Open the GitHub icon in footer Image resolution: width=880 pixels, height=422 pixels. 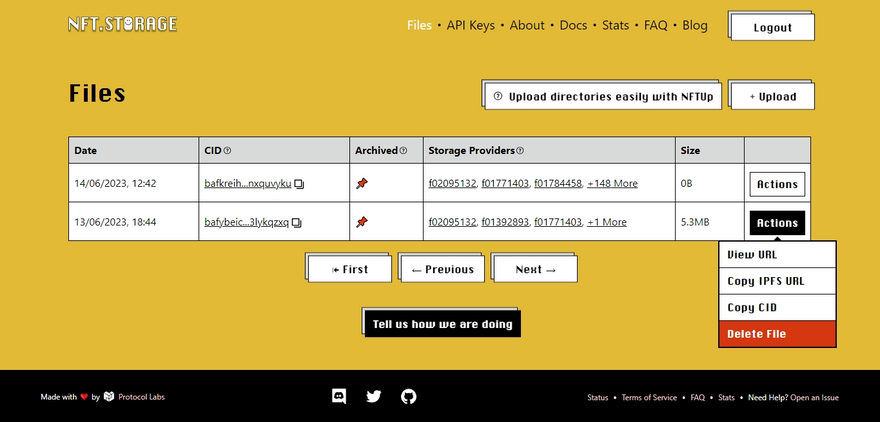[x=408, y=396]
